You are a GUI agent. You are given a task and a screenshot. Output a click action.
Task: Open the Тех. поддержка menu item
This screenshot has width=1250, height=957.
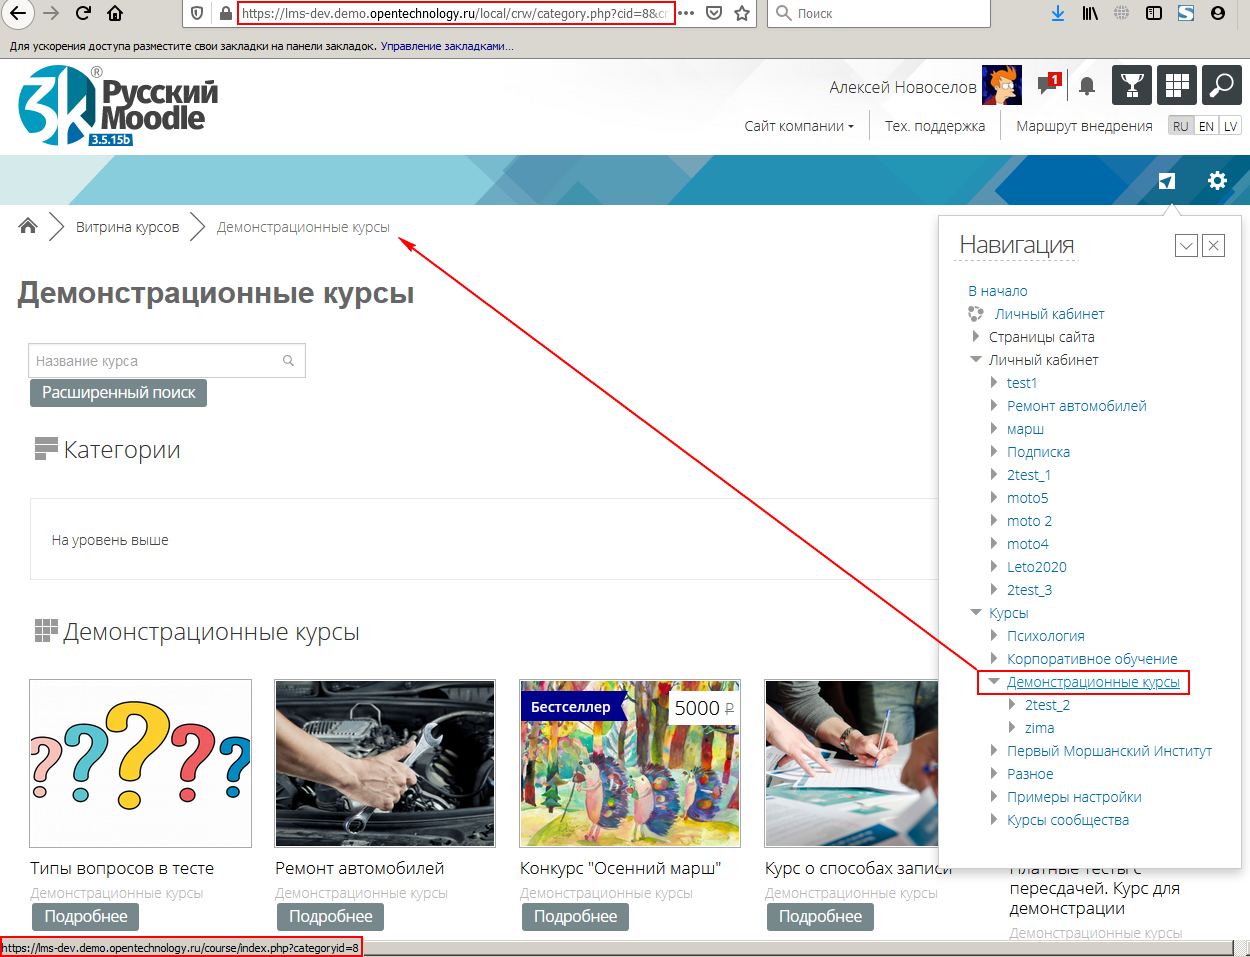pyautogui.click(x=934, y=126)
